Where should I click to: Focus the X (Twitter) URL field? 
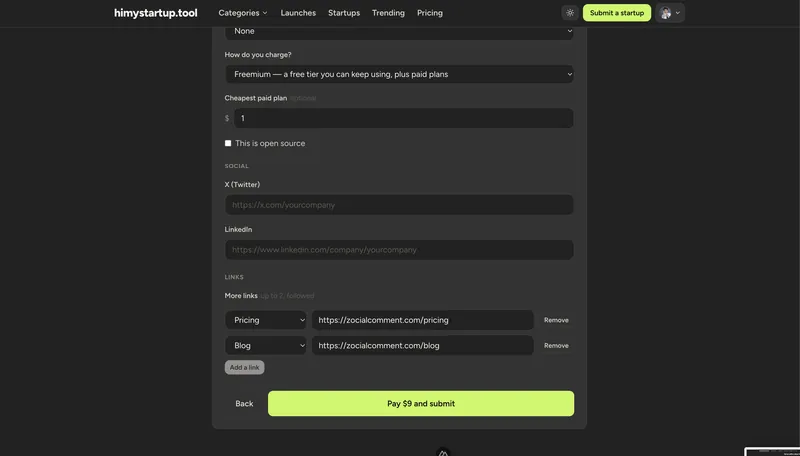click(399, 205)
